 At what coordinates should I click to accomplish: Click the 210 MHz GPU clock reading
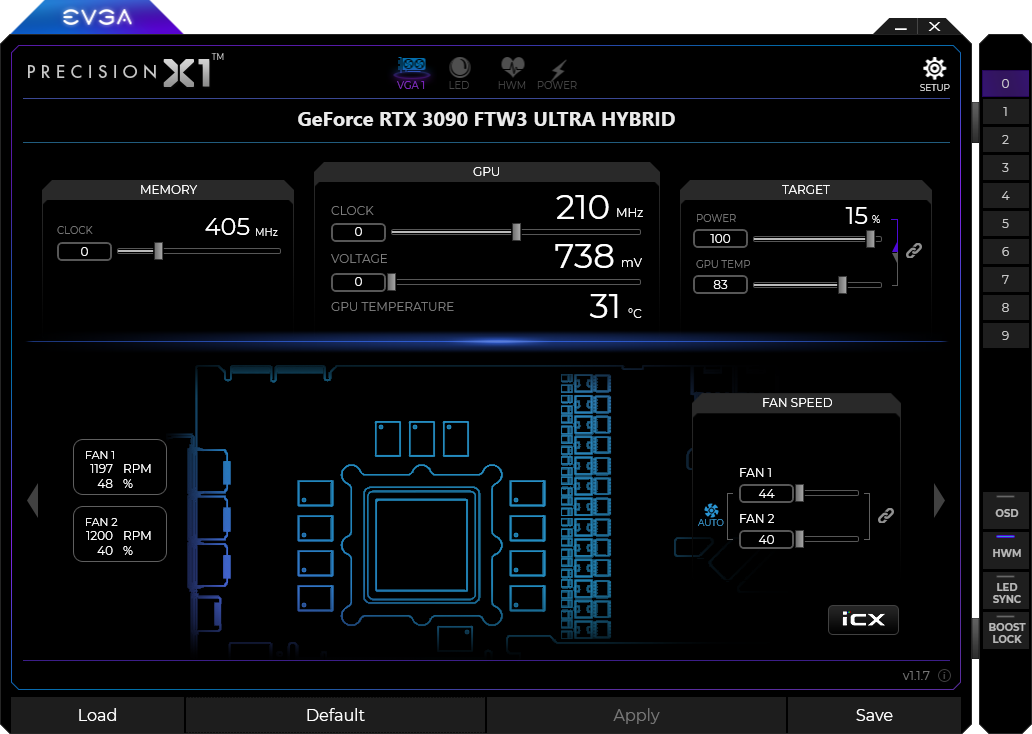pos(599,207)
